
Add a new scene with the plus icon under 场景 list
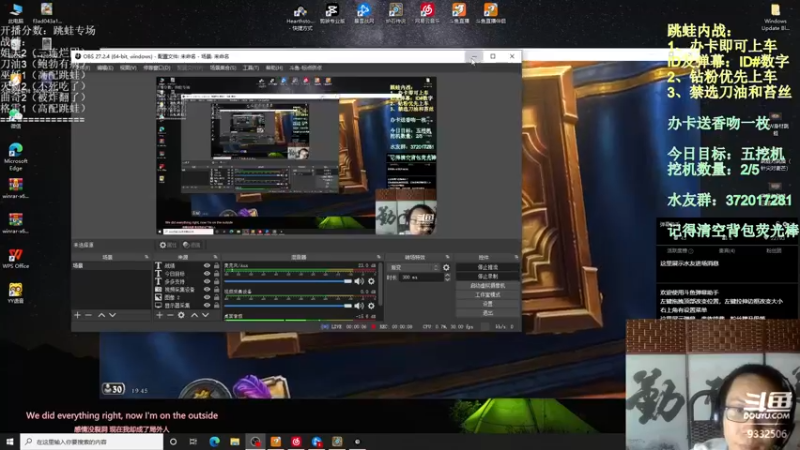(78, 315)
